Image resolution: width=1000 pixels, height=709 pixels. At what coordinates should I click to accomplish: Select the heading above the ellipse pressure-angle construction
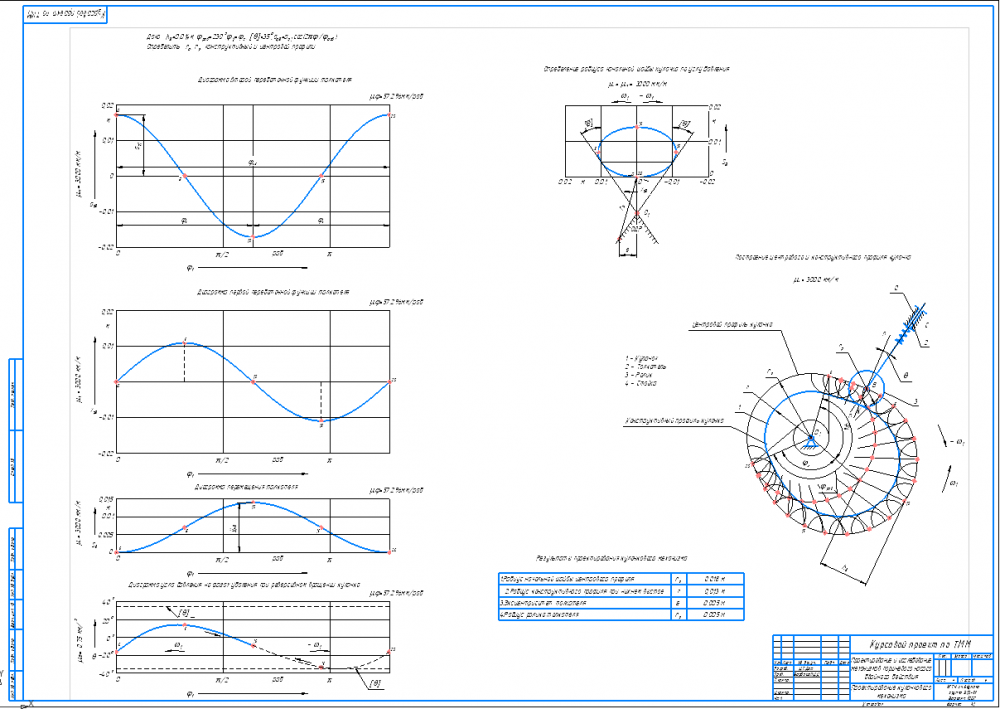[636, 68]
